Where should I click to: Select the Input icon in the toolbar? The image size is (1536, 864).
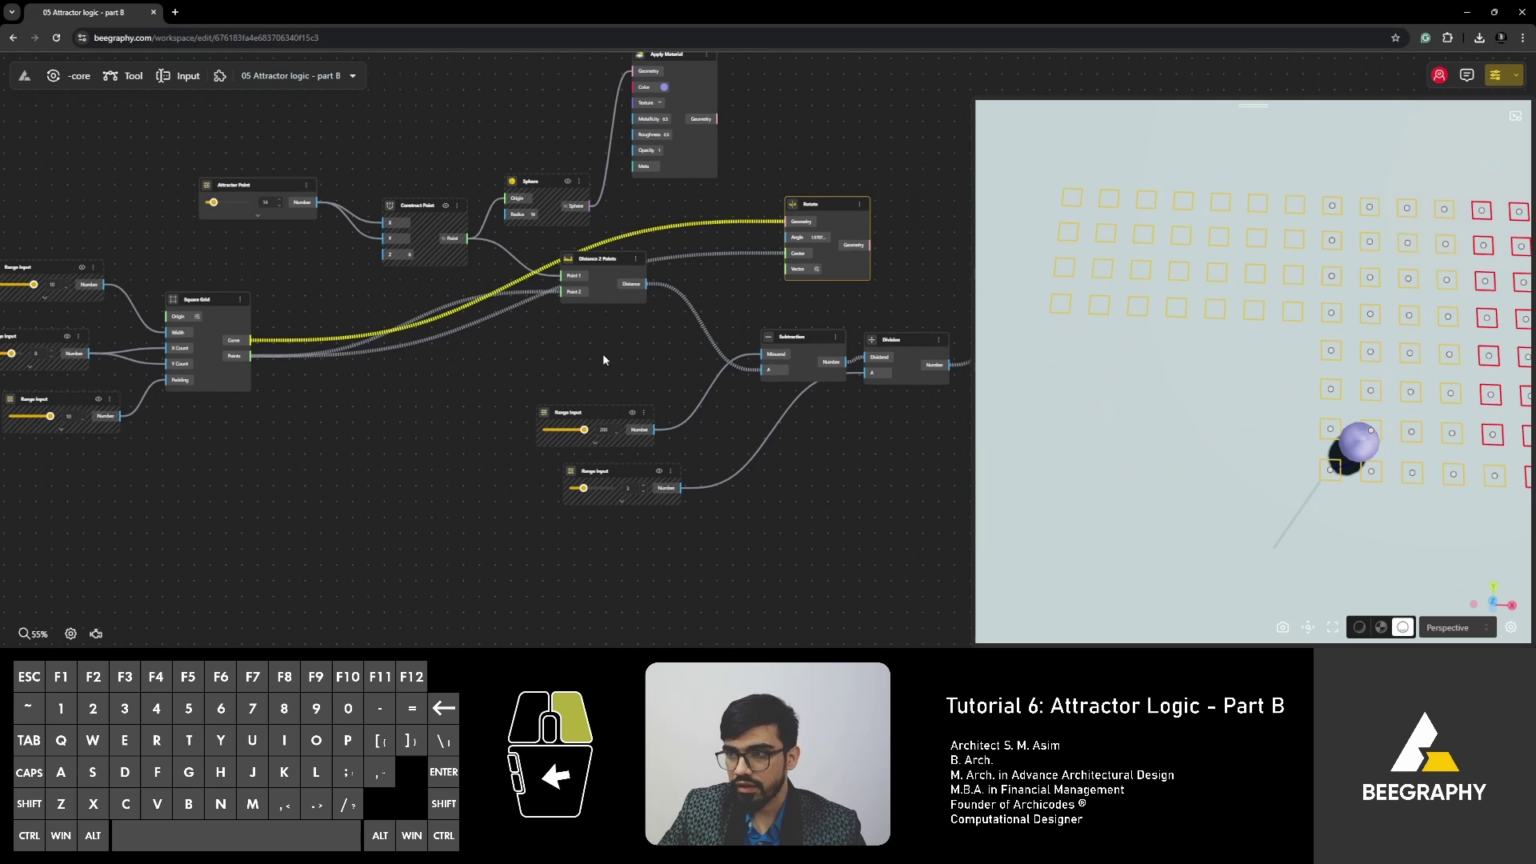178,75
